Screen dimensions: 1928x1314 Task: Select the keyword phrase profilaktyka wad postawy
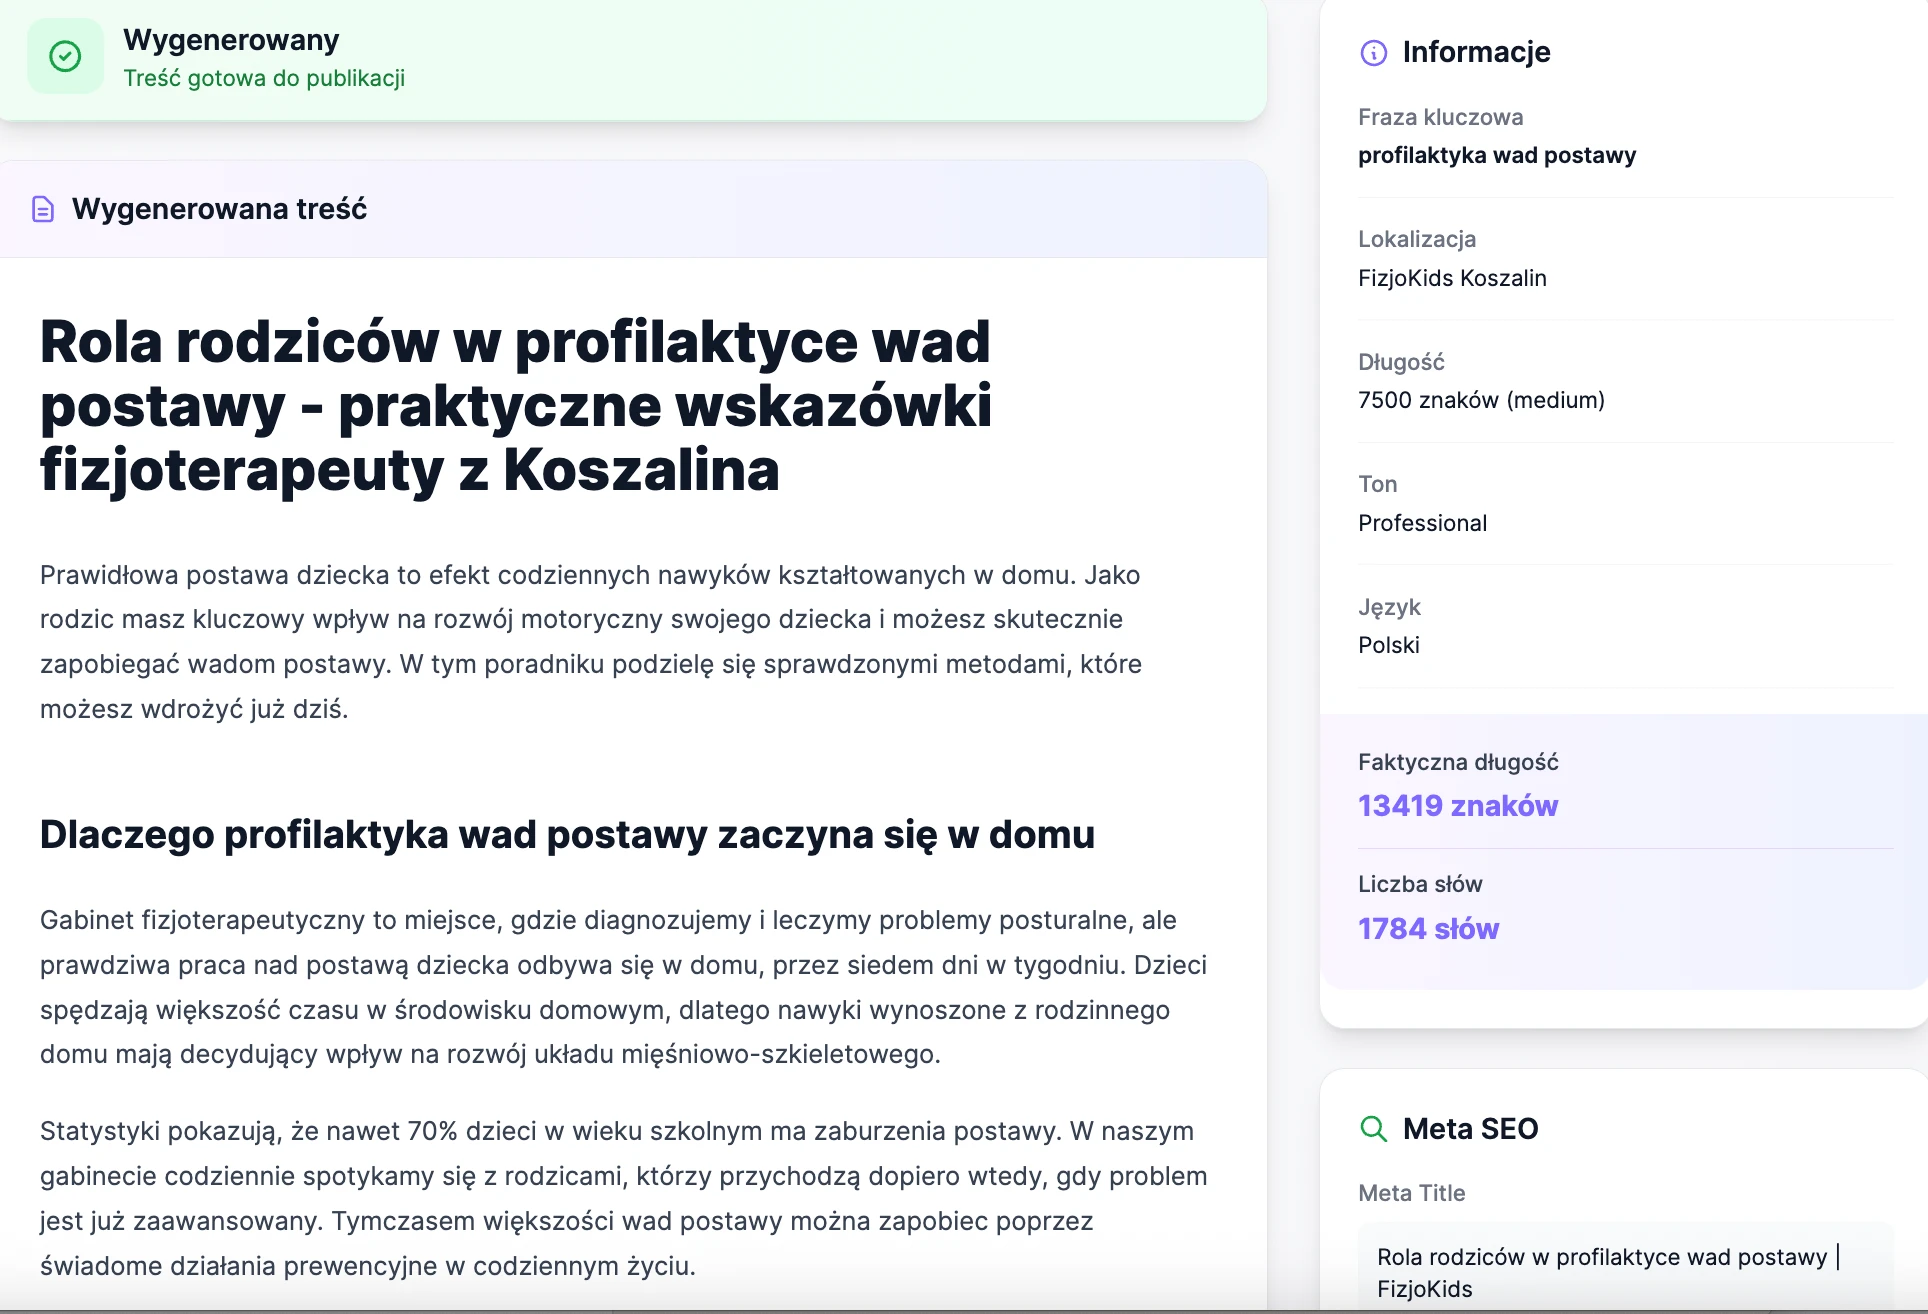(1497, 155)
